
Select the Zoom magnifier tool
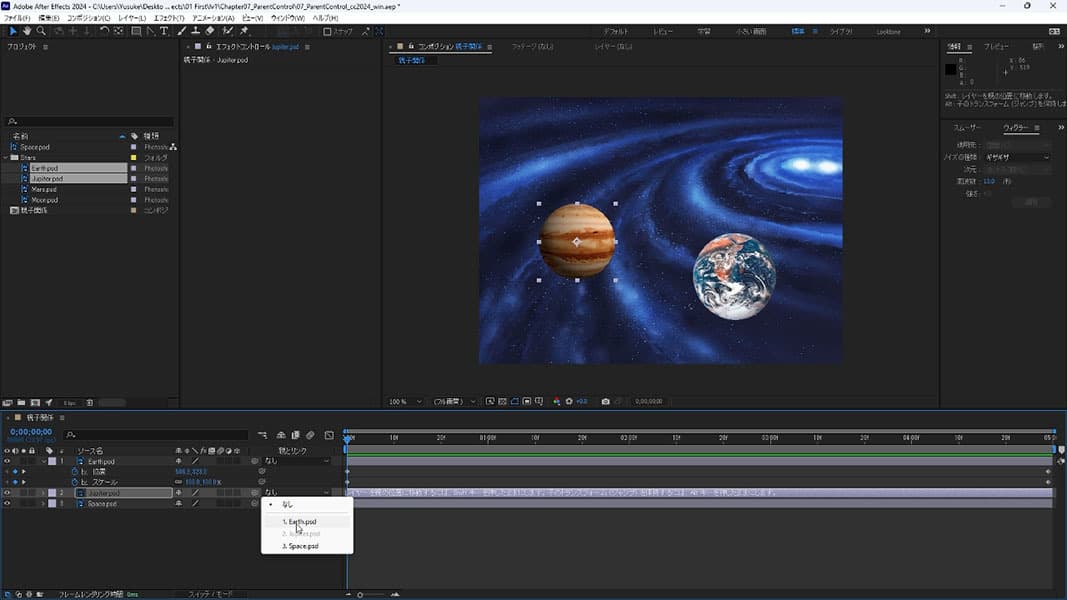[42, 31]
